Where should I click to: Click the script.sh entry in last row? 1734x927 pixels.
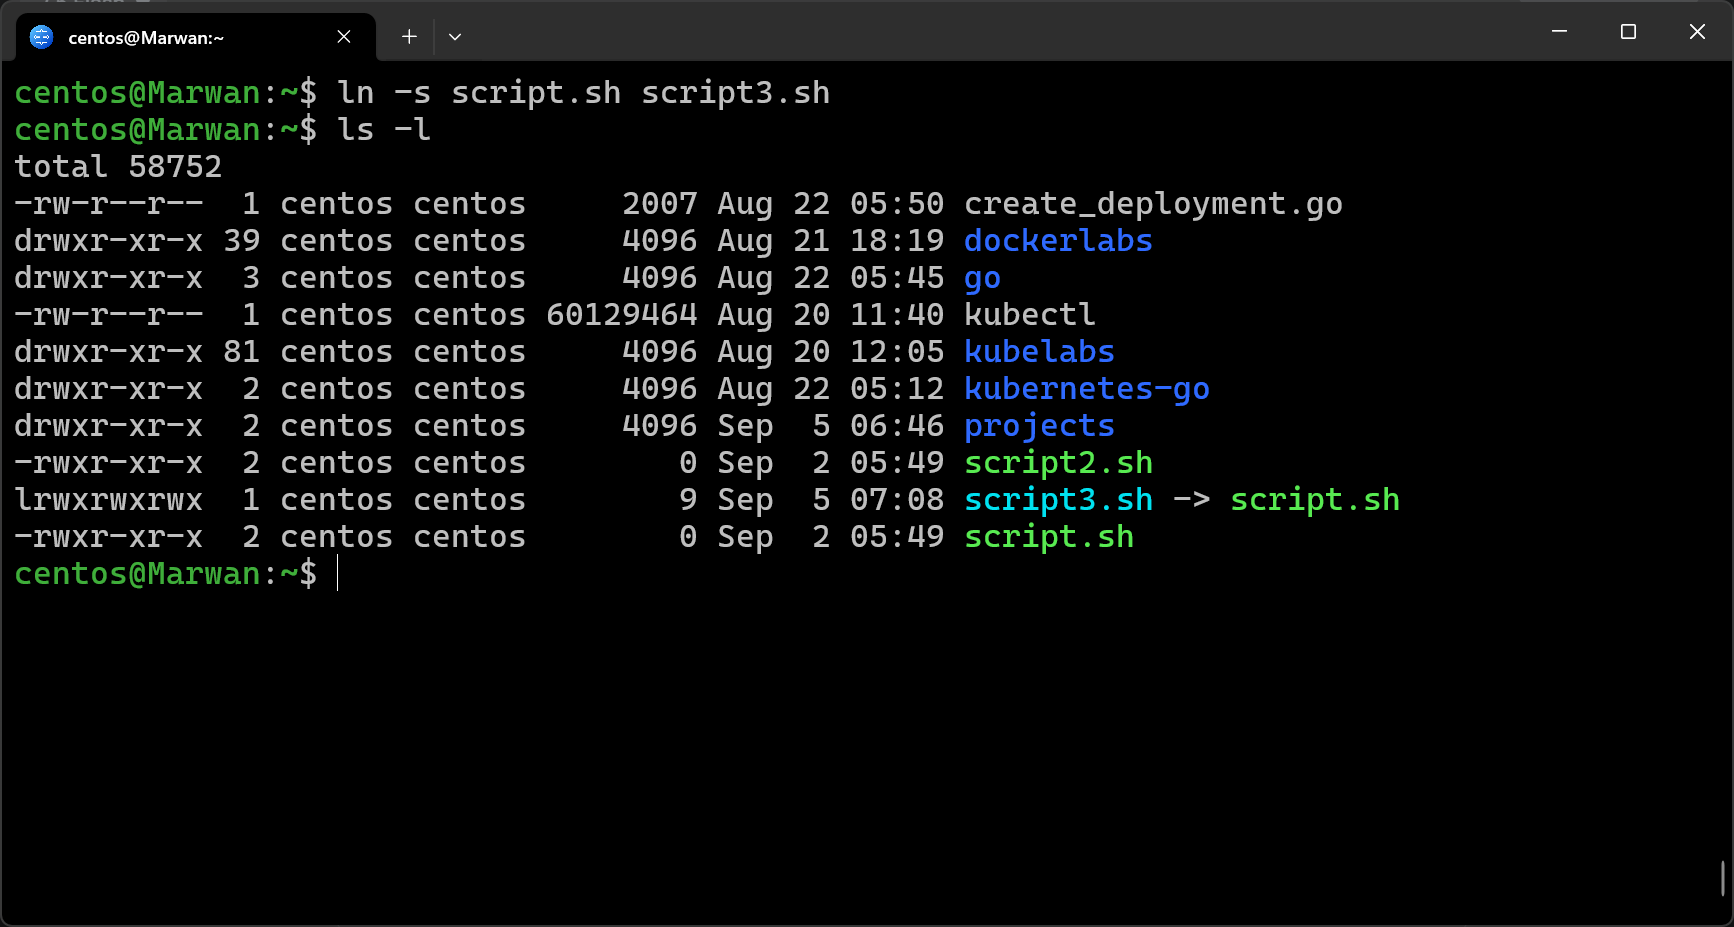point(1049,537)
